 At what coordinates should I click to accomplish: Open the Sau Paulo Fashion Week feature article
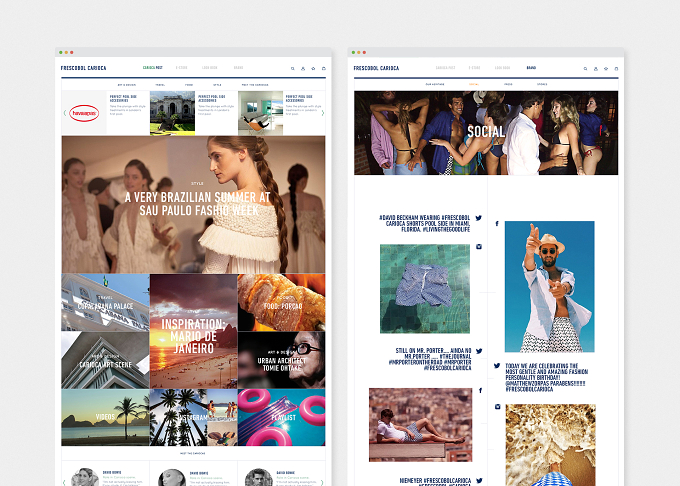[x=193, y=204]
